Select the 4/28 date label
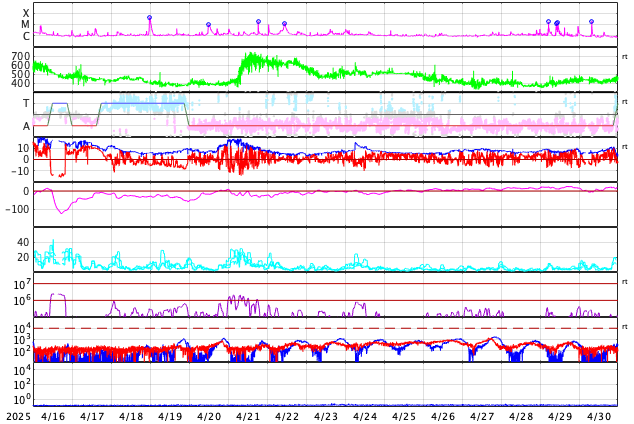Viewport: 634px width, 424px height. pyautogui.click(x=521, y=416)
